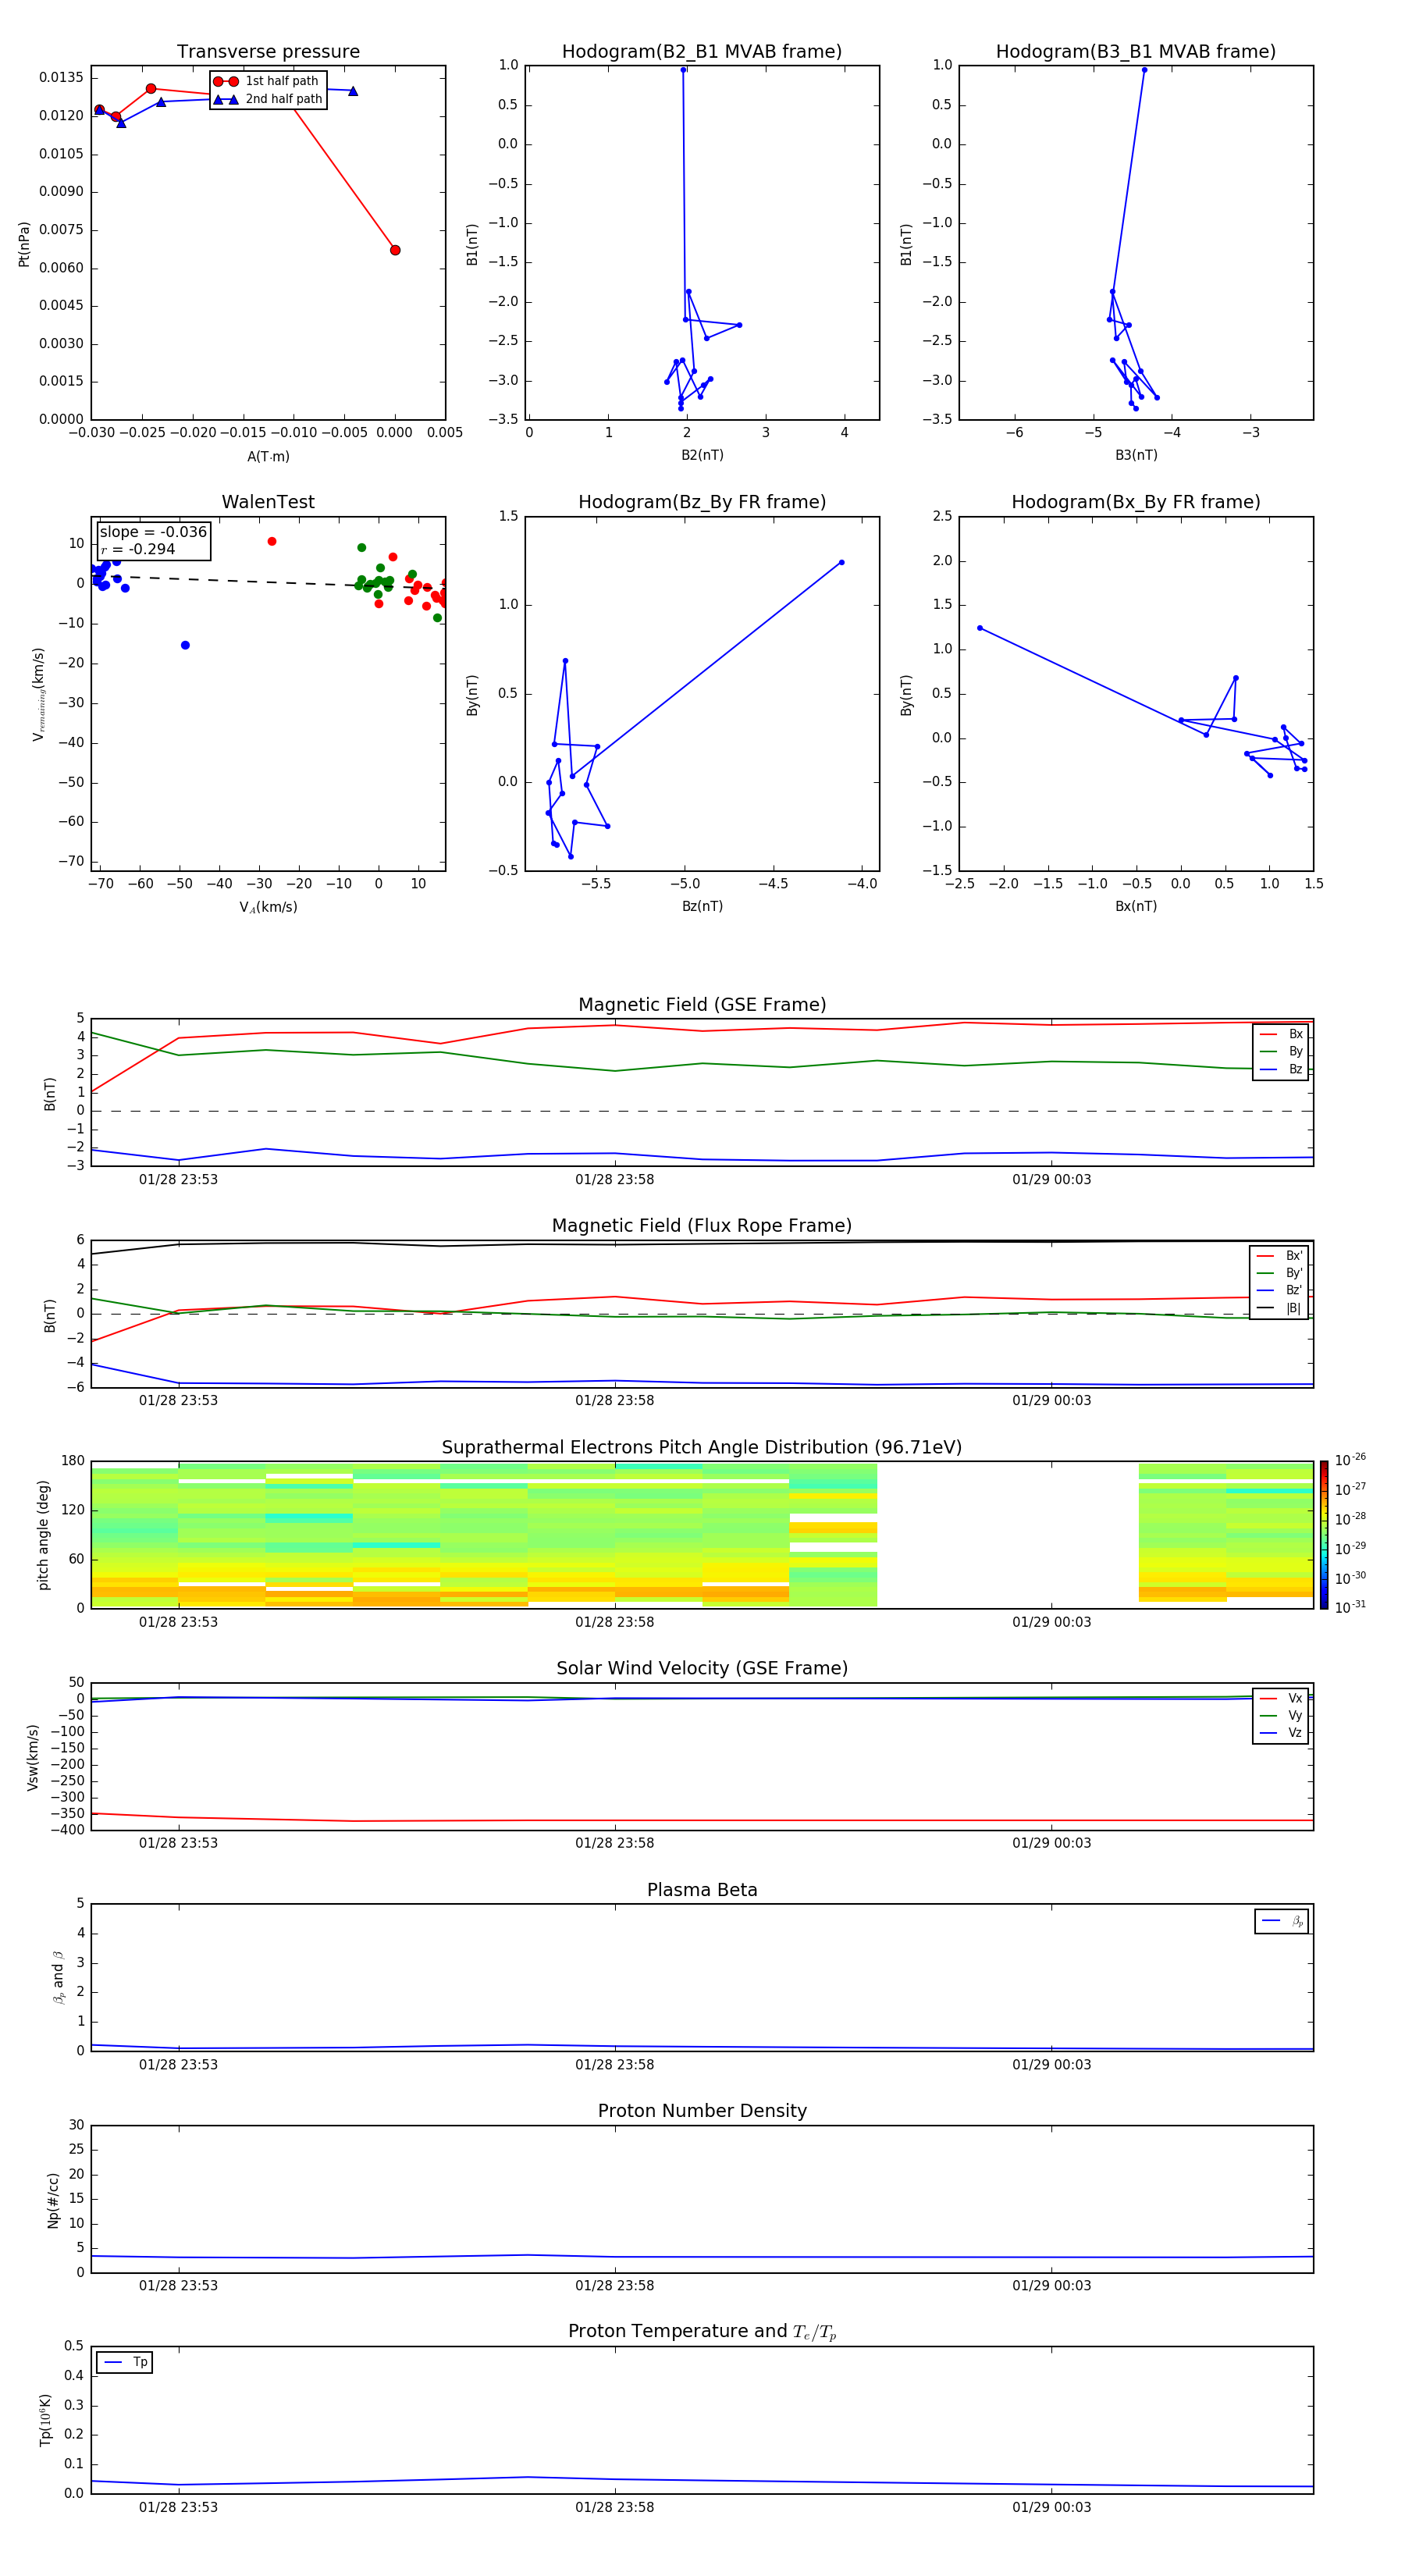
Task: Select "Bz'" in Flux Rope Frame legend
Action: [x=1279, y=1291]
